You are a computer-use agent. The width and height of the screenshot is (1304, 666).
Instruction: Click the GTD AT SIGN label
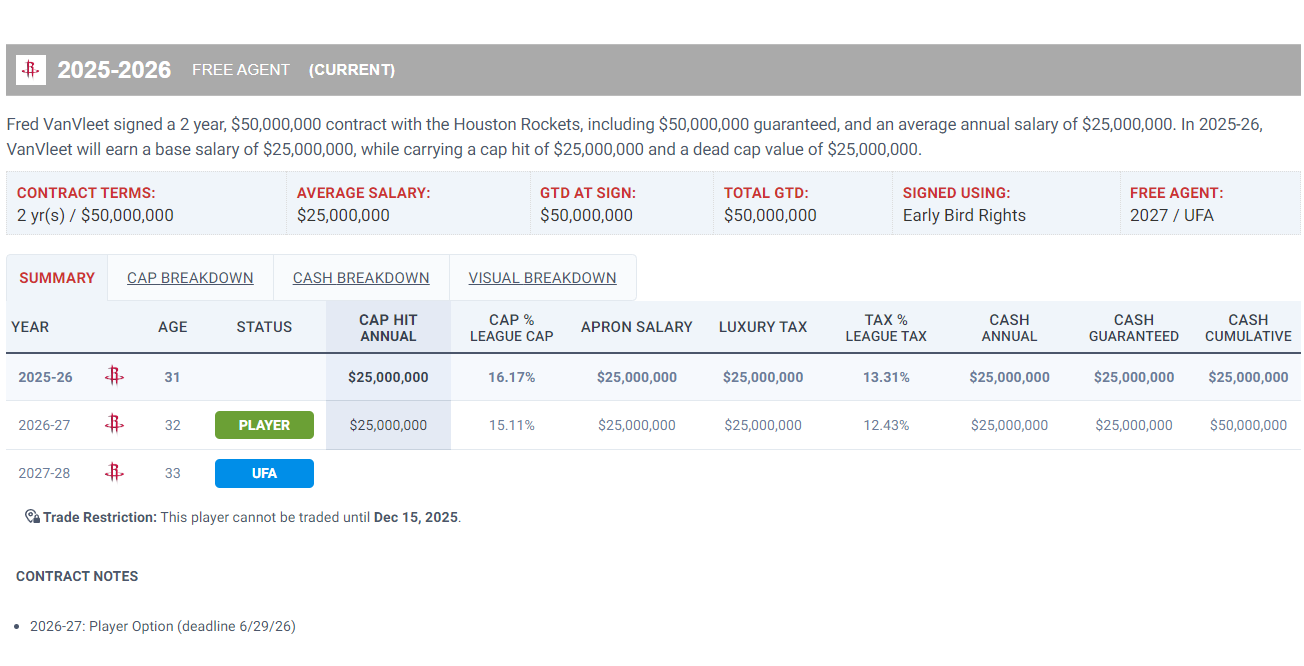pyautogui.click(x=588, y=193)
